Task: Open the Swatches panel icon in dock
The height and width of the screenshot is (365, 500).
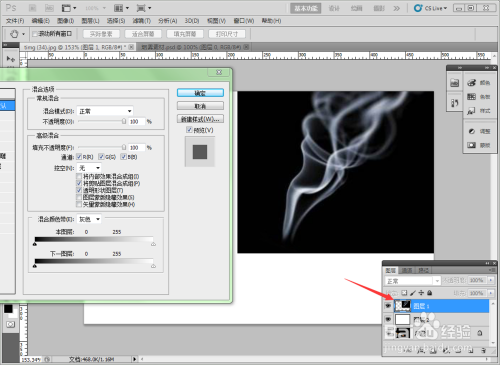Action: click(471, 97)
